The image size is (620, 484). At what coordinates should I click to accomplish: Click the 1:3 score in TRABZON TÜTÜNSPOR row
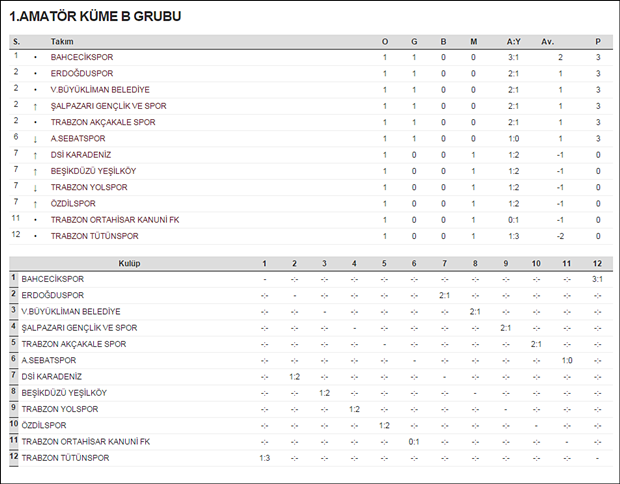[265, 458]
